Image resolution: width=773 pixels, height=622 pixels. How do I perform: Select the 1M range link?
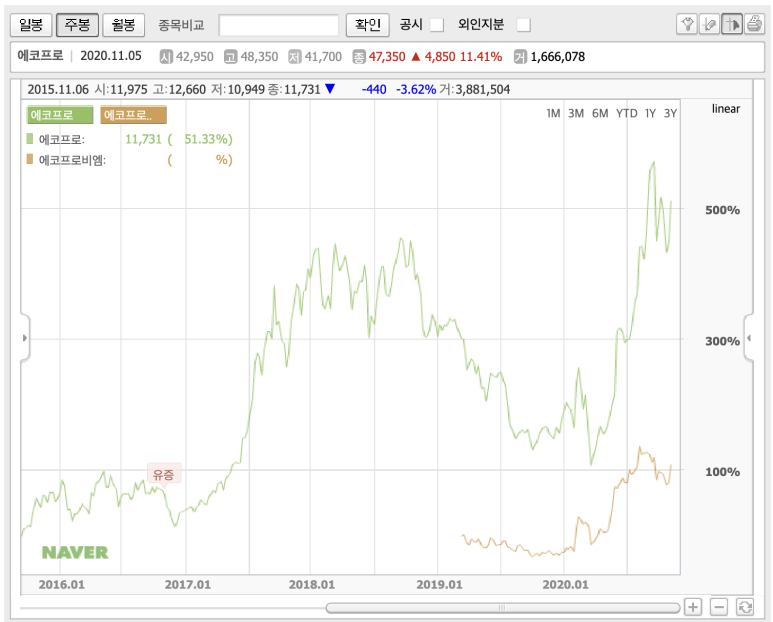coord(553,113)
